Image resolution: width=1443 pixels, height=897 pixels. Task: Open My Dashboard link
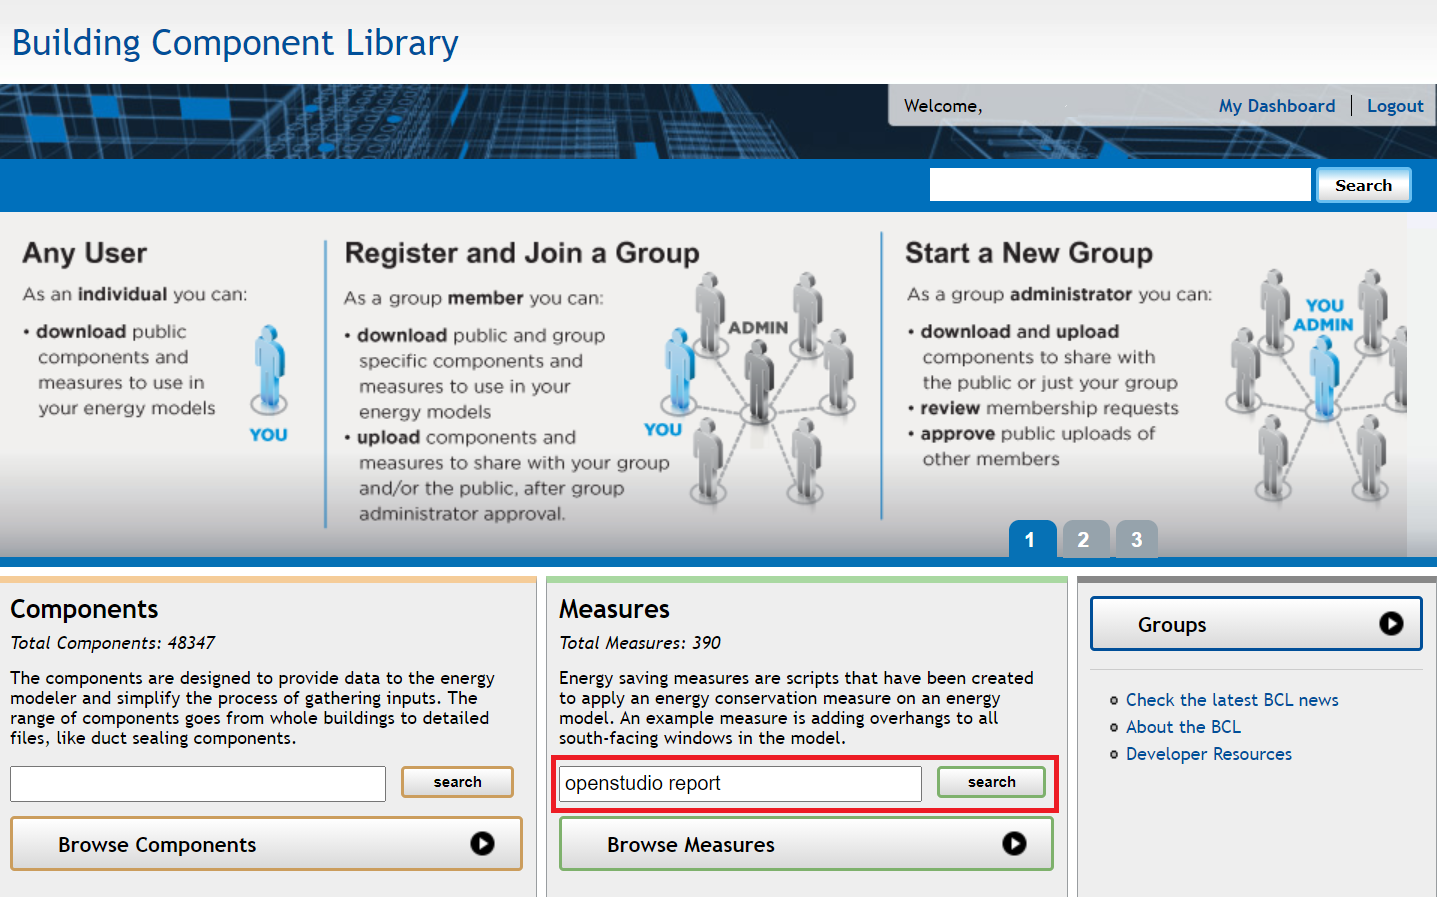[1276, 106]
